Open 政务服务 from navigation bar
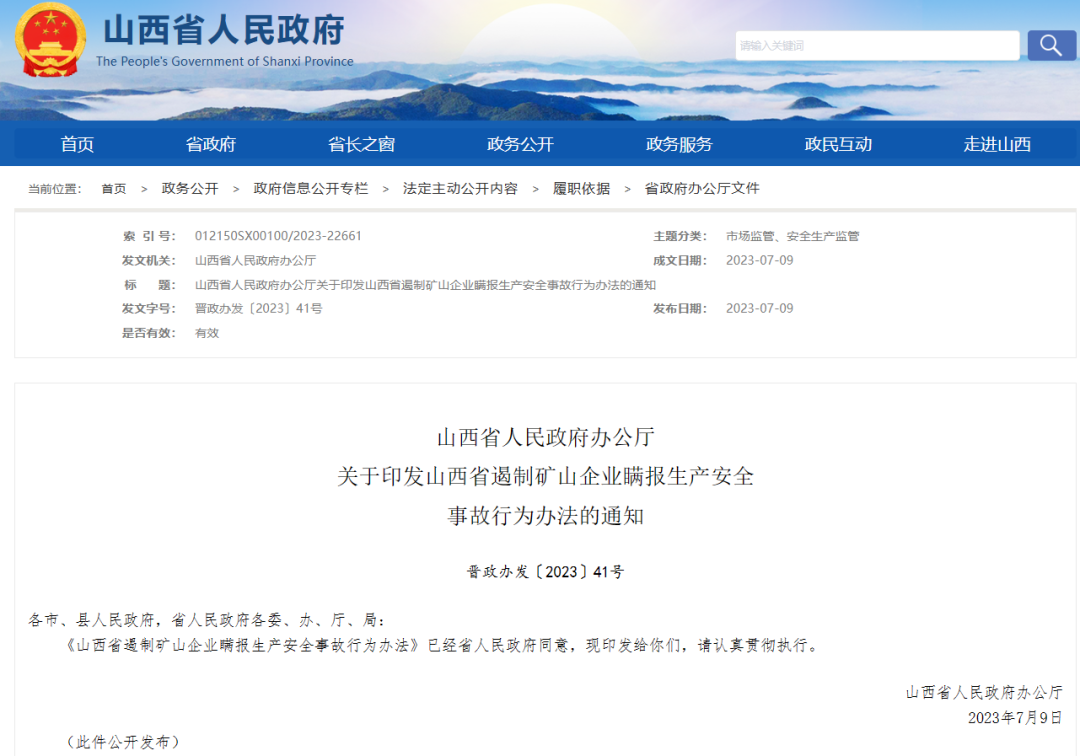 [x=679, y=144]
